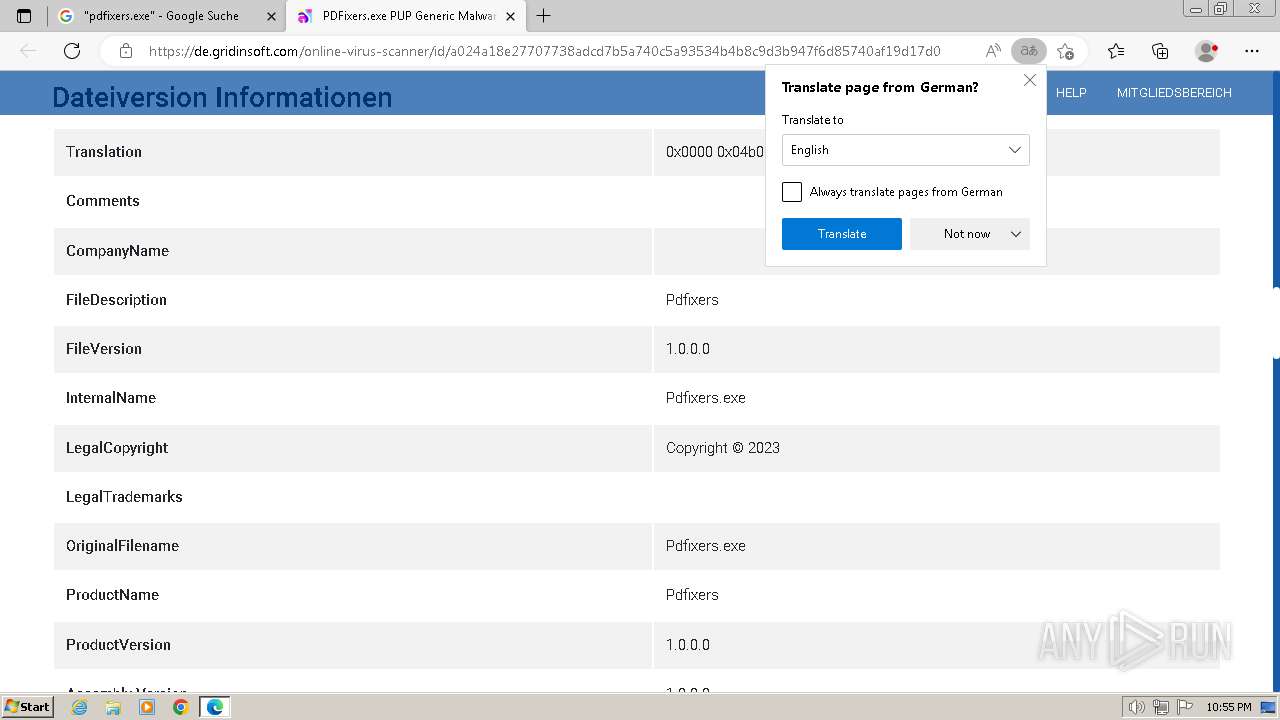Launch Internet Explorer from taskbar

click(80, 707)
